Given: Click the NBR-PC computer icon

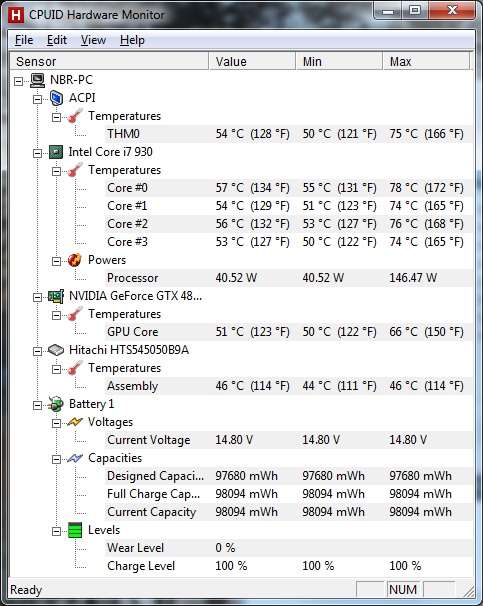Looking at the screenshot, I should (37, 80).
